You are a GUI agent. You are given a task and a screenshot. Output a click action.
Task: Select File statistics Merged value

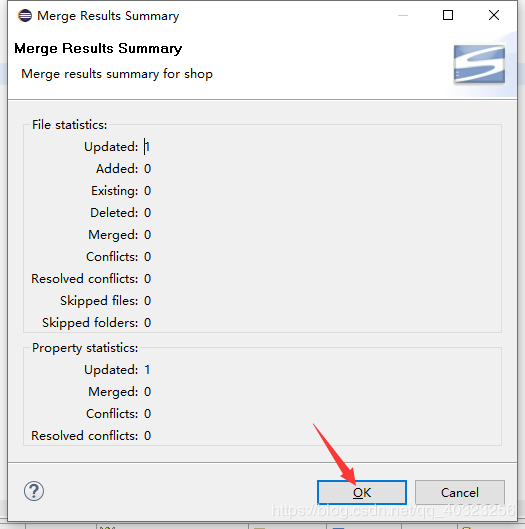(x=147, y=235)
